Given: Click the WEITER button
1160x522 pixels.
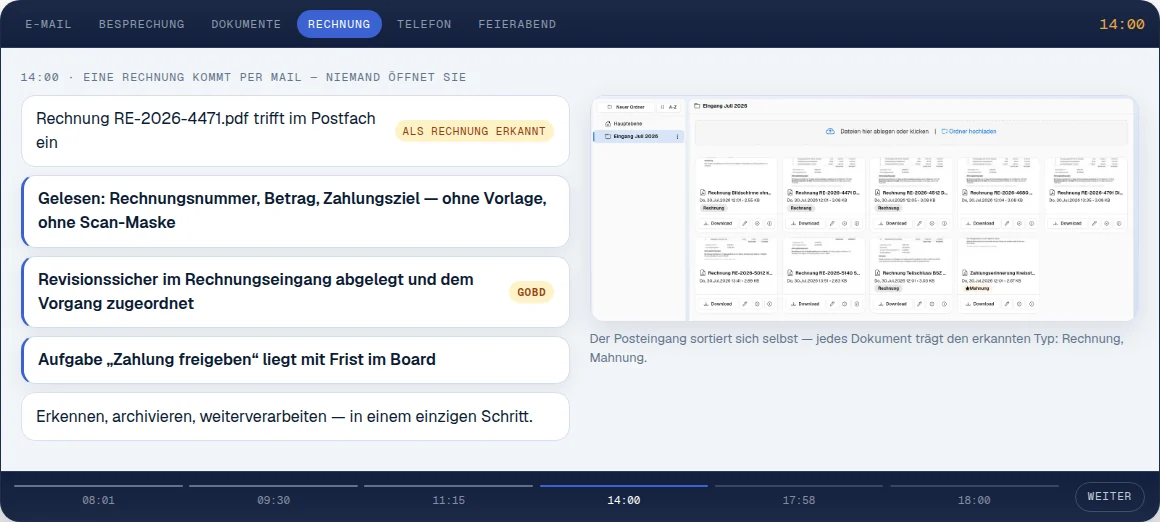Looking at the screenshot, I should [1109, 497].
